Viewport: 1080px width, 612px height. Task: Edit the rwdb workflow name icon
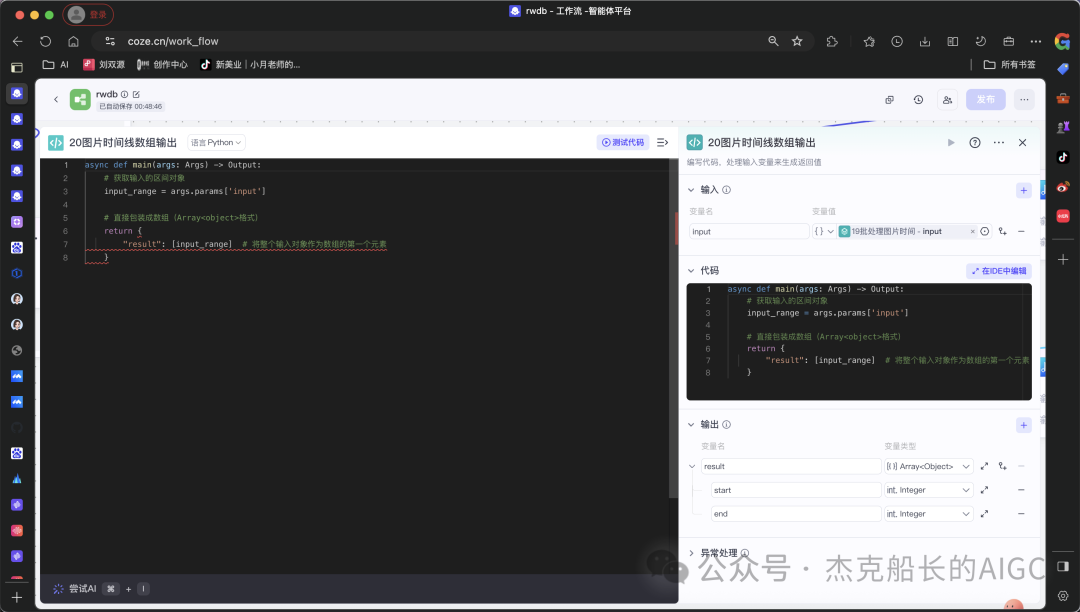click(x=136, y=94)
